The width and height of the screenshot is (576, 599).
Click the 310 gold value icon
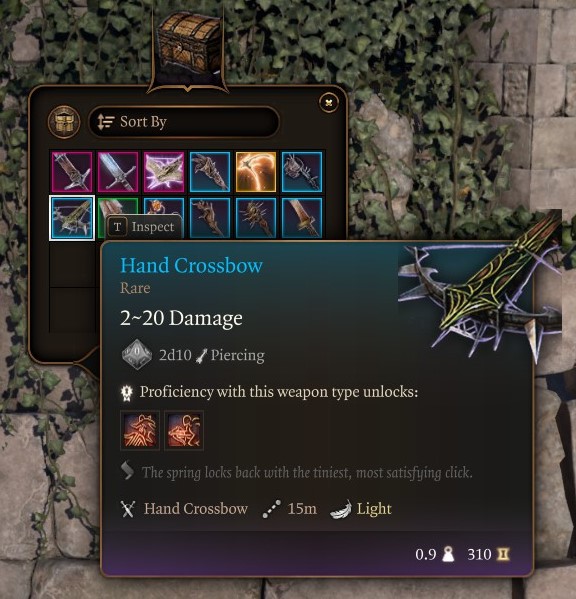click(x=503, y=554)
